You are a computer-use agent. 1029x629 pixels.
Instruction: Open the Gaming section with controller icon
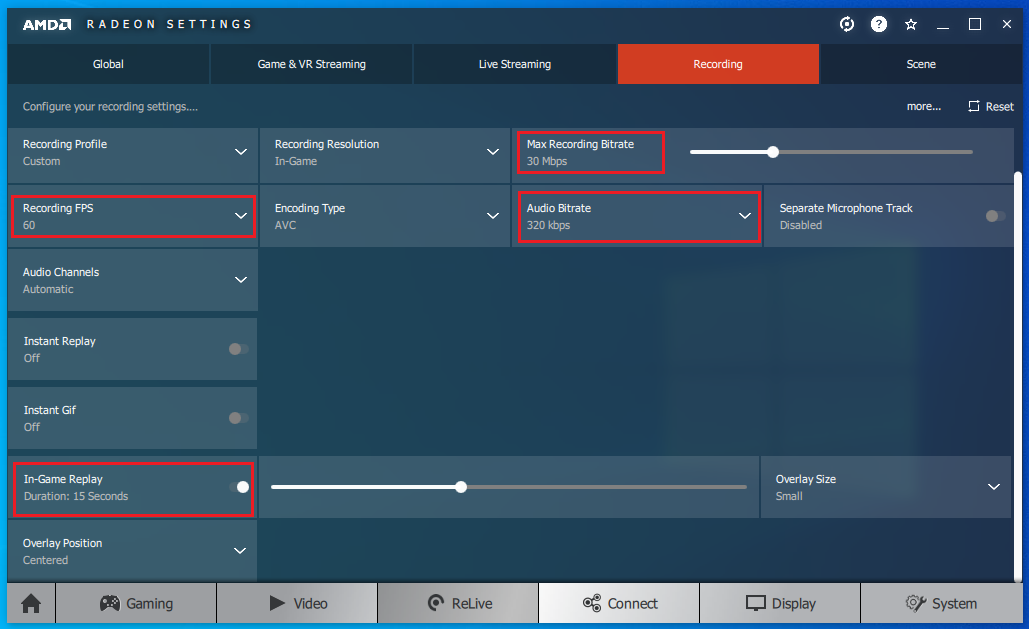click(136, 603)
